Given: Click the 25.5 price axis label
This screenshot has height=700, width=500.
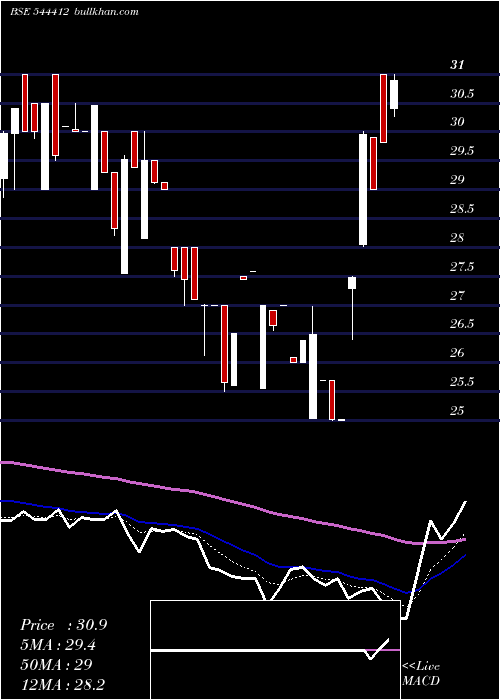Looking at the screenshot, I should 461,382.
